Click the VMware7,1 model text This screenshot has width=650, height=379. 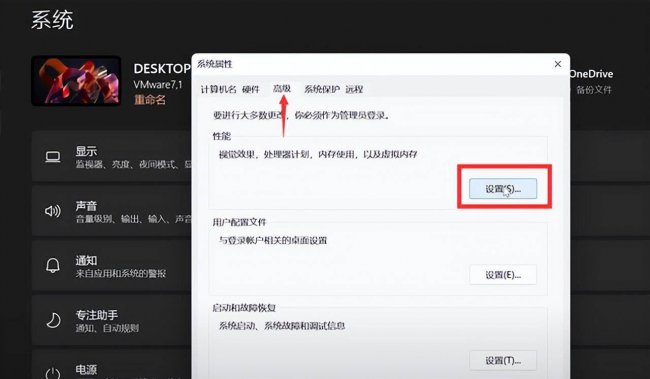[158, 85]
